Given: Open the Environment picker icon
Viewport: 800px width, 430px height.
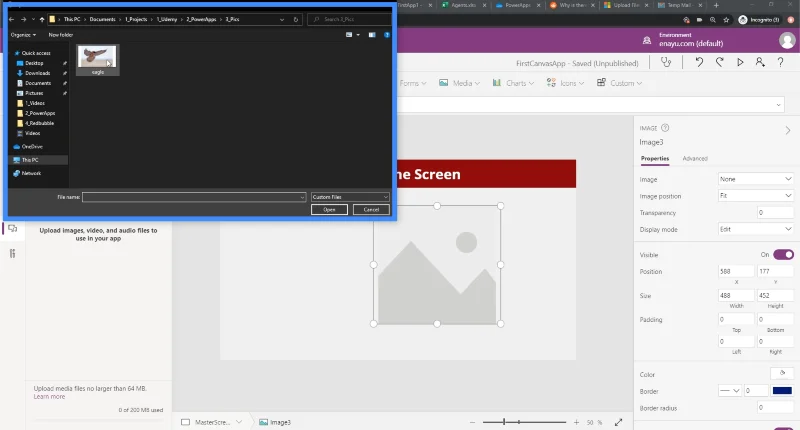Looking at the screenshot, I should click(646, 40).
